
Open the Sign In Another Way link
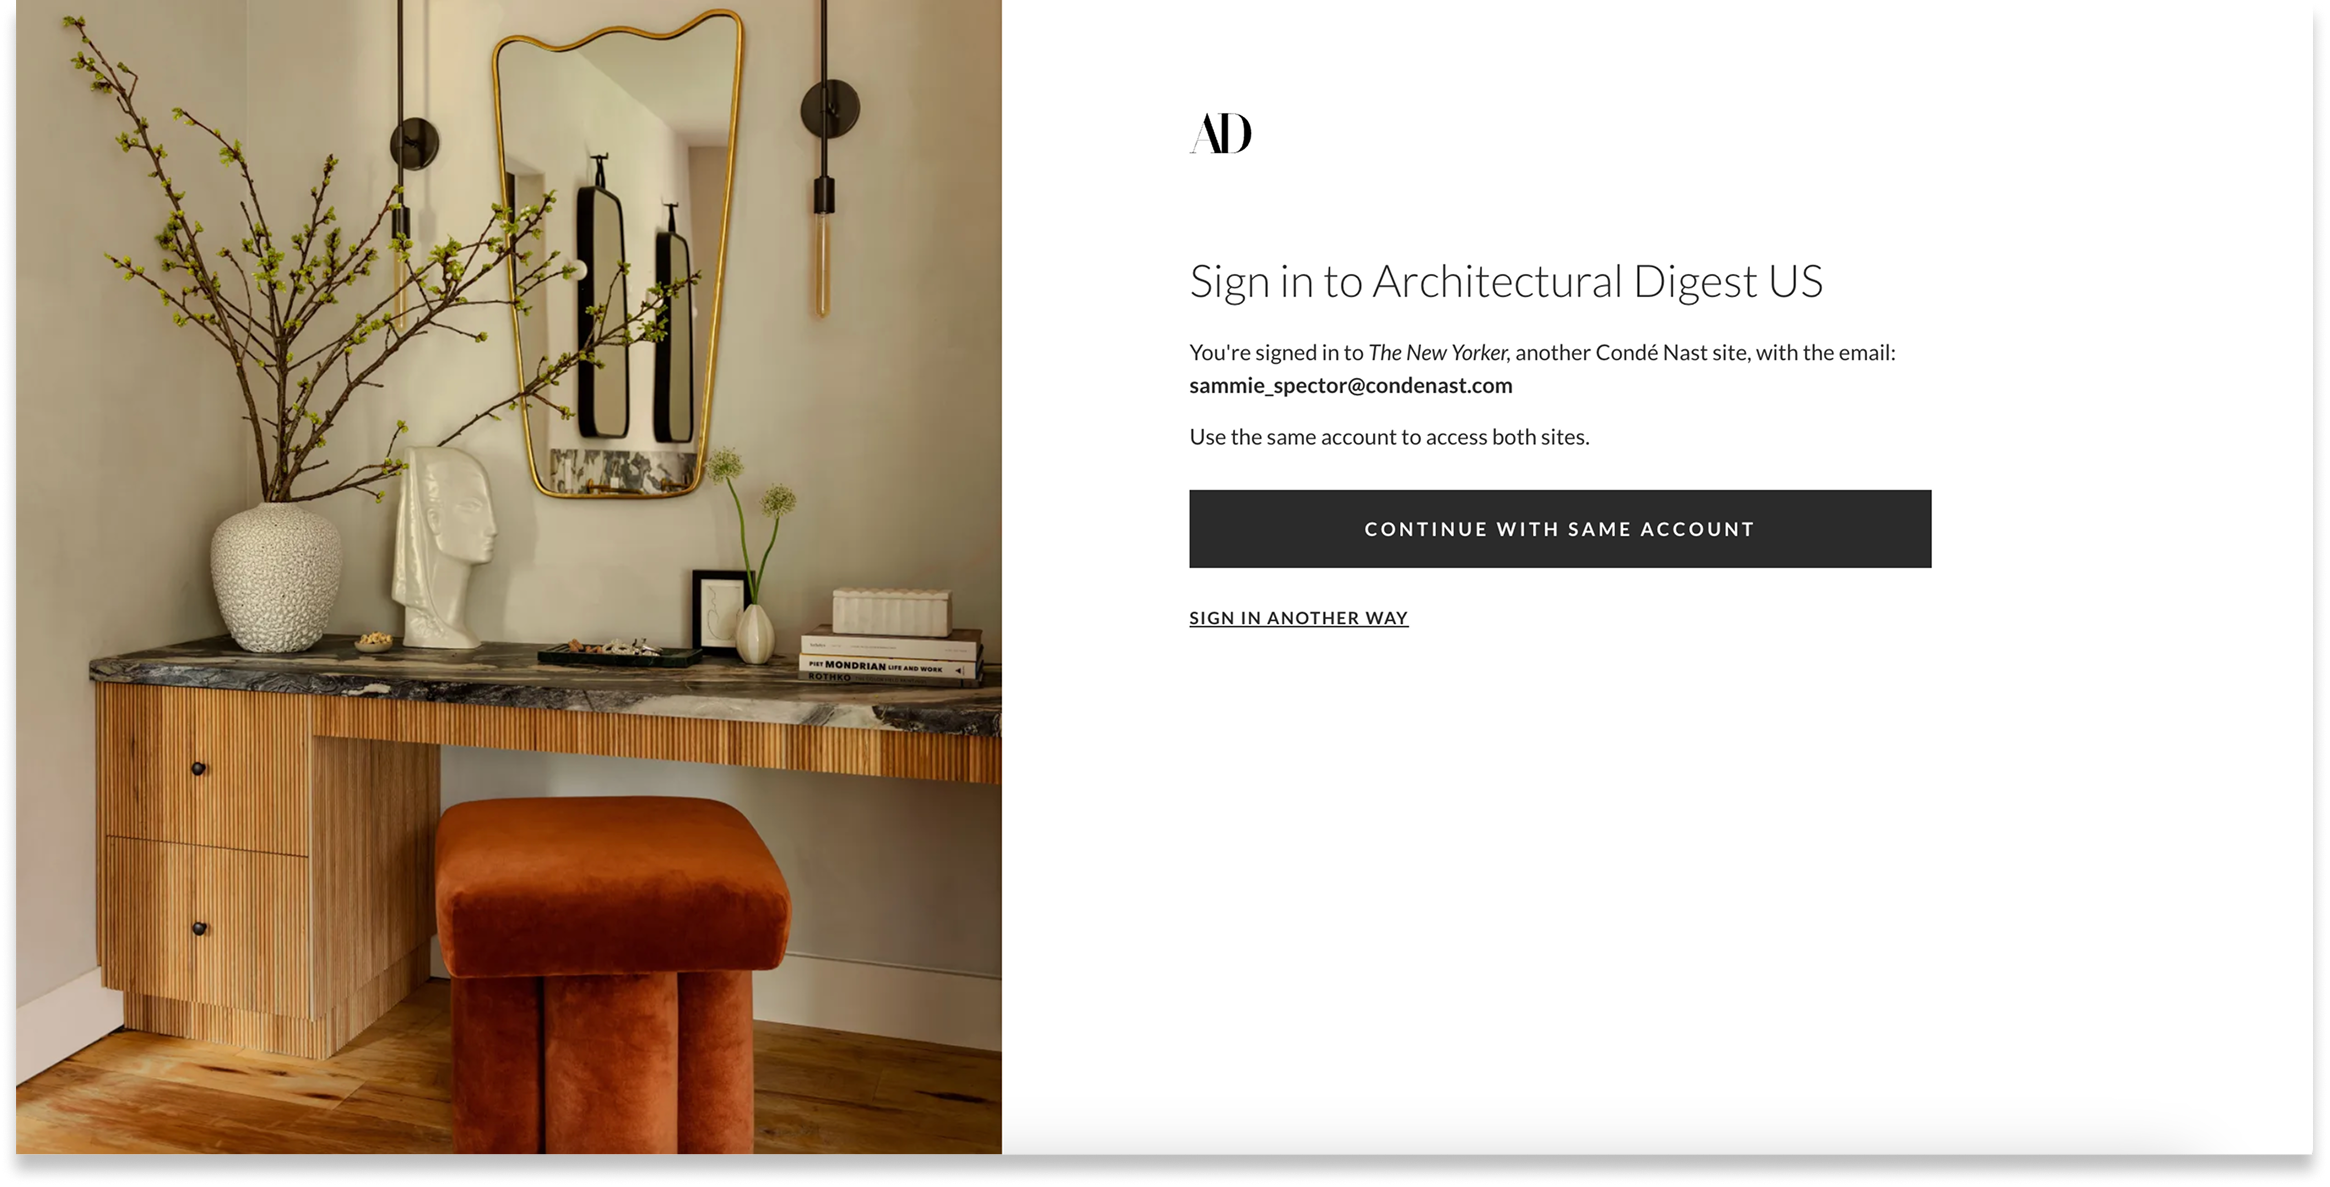[x=1298, y=618]
